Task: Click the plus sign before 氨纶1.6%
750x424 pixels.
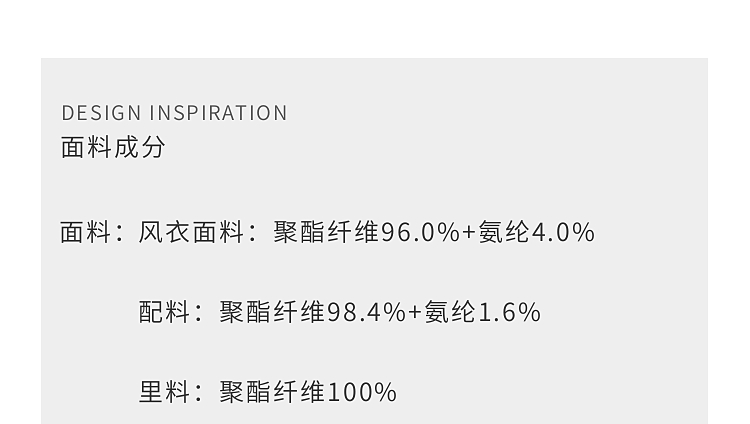Action: coord(415,313)
